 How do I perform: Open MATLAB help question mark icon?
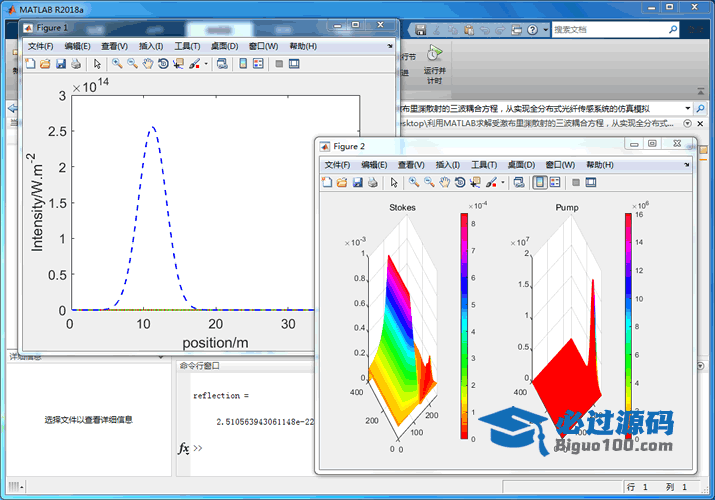(533, 30)
